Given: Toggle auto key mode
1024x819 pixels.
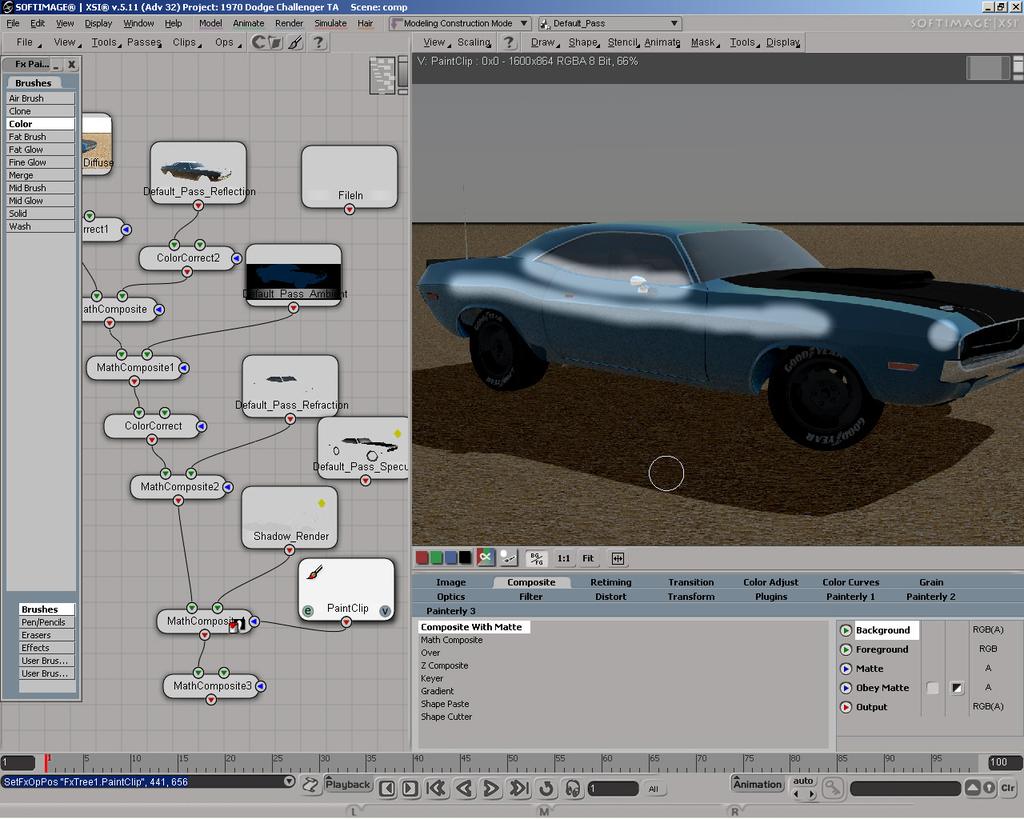Looking at the screenshot, I should coord(803,781).
